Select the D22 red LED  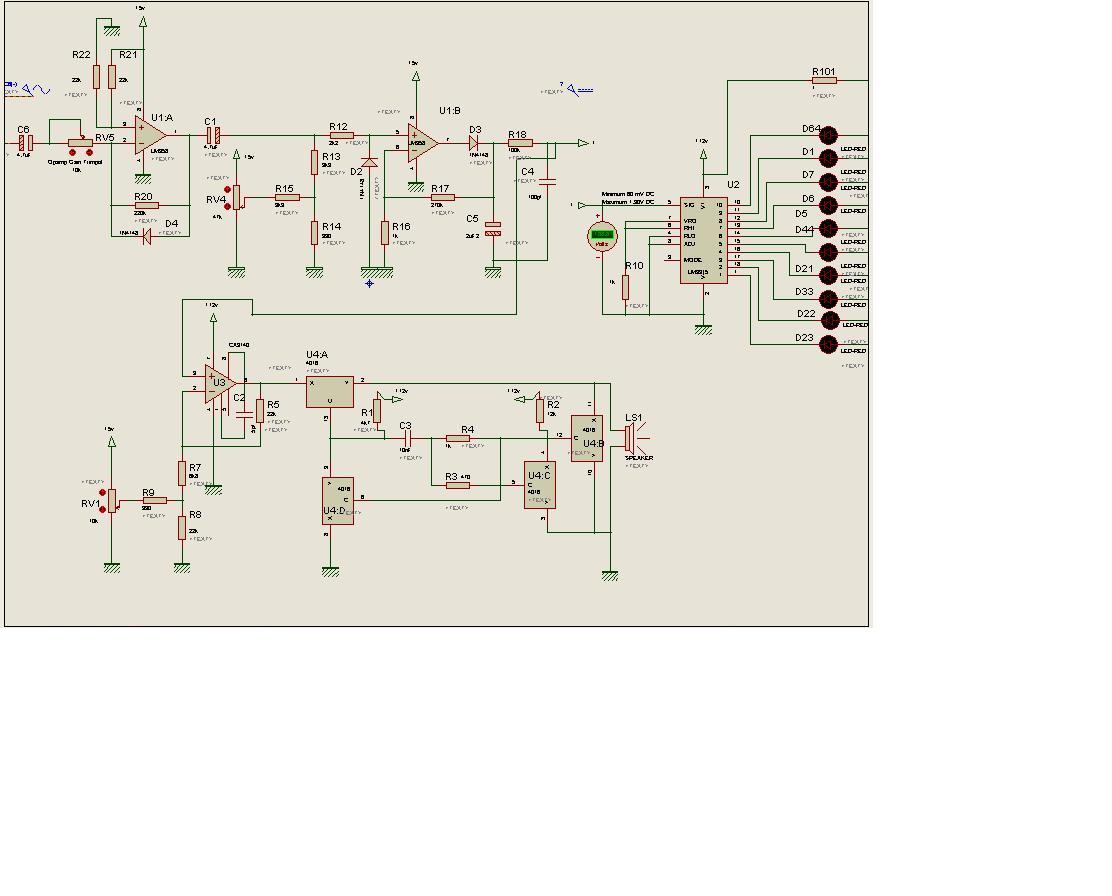click(828, 321)
